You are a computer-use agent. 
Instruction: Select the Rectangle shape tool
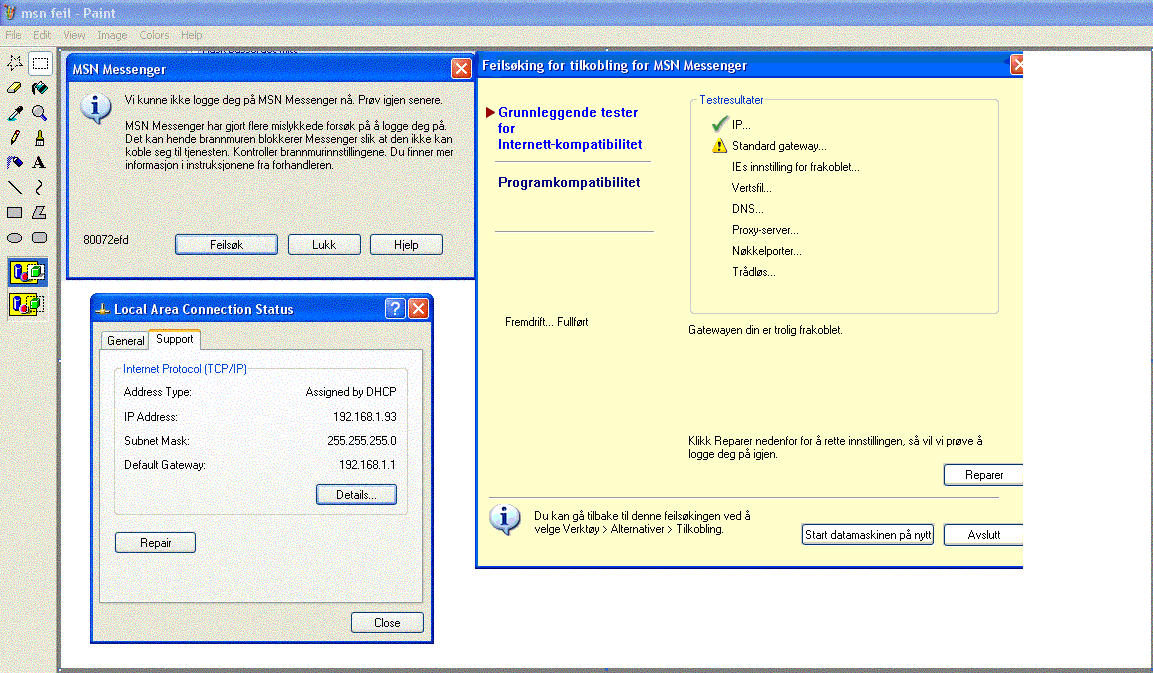(x=15, y=213)
